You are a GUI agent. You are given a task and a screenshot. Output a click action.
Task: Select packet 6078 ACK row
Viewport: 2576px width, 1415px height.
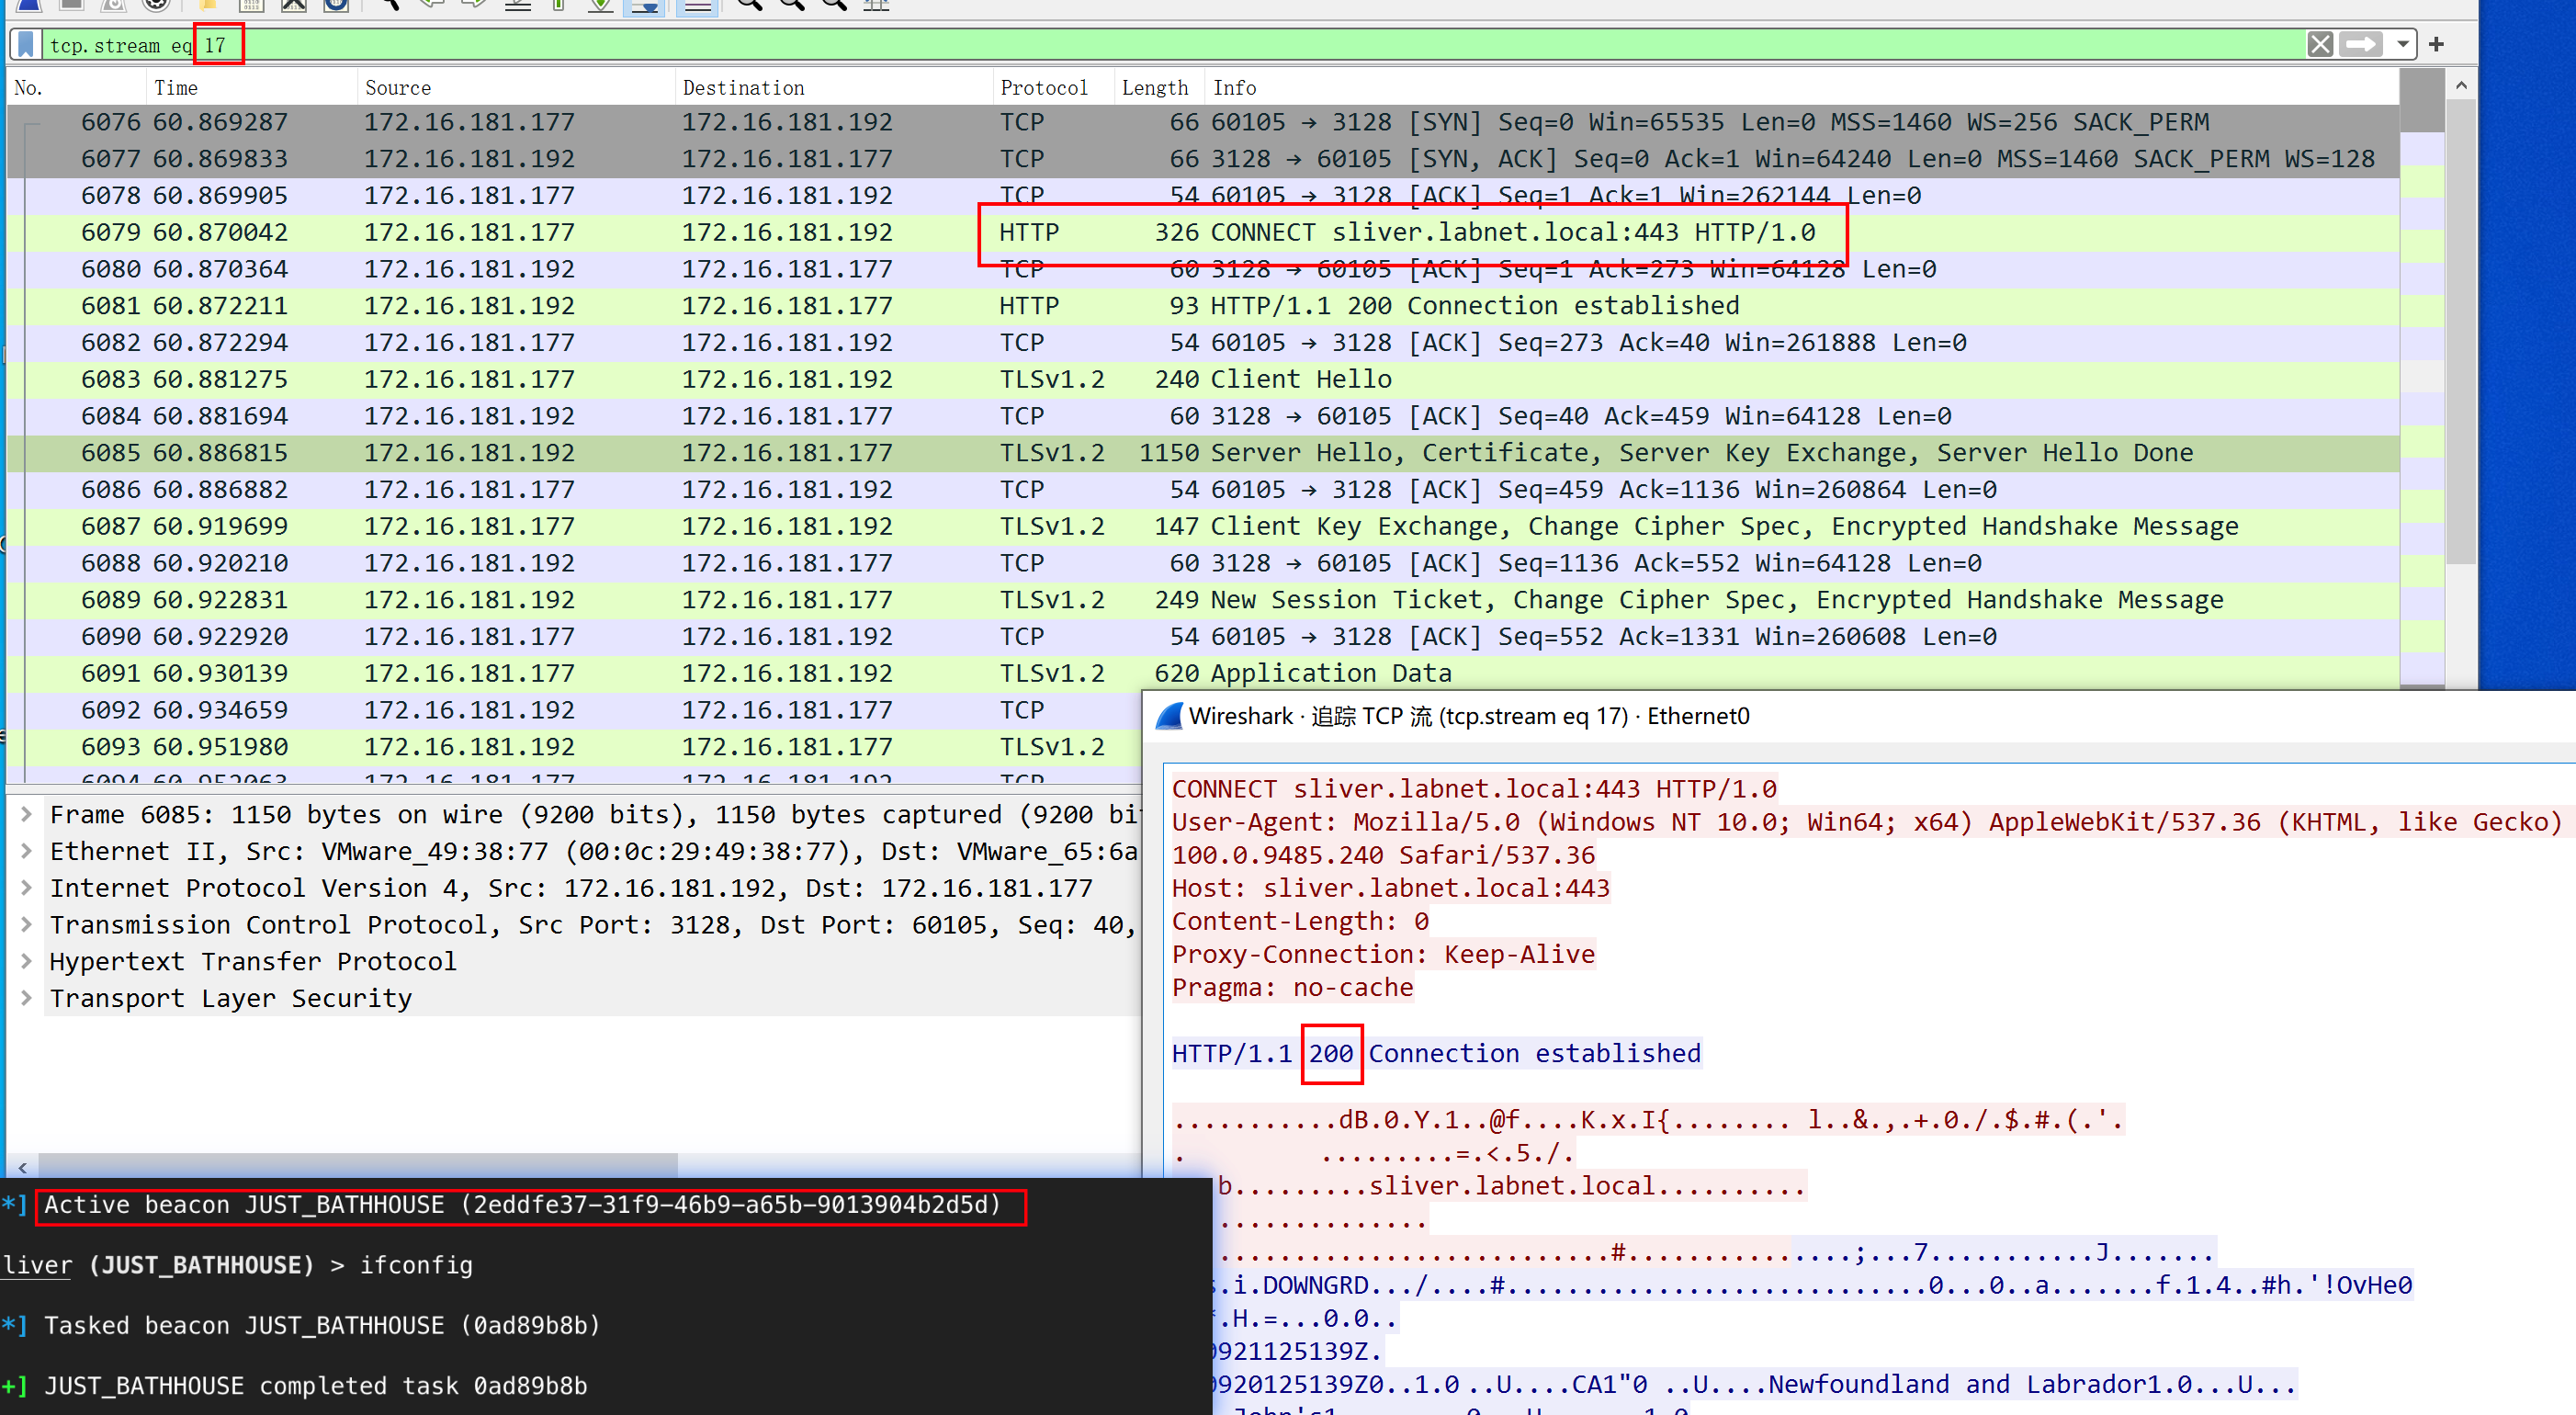[1203, 196]
